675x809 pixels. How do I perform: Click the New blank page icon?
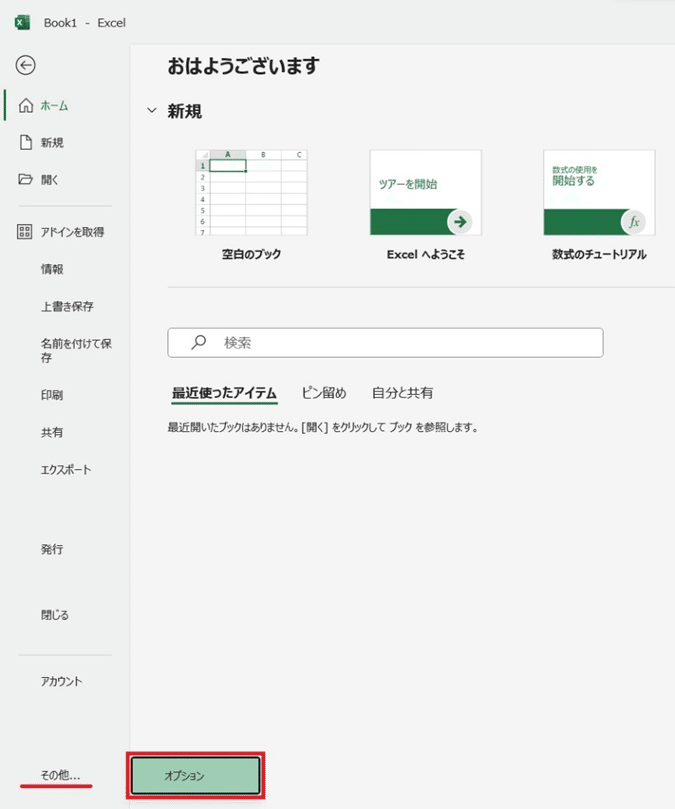(26, 142)
